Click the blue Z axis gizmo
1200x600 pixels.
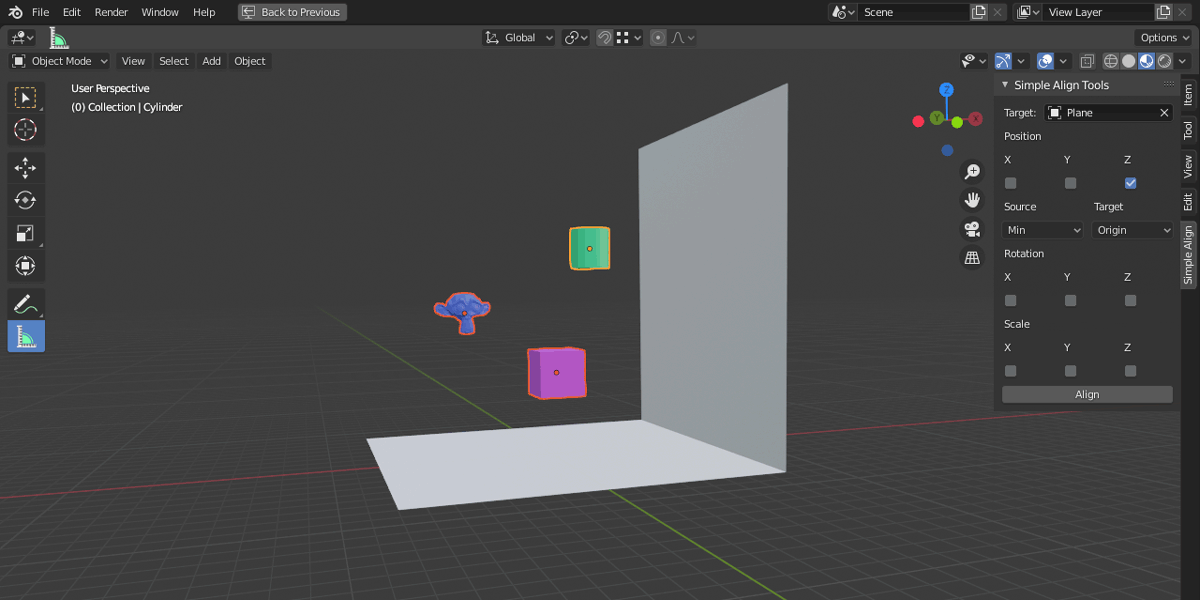pos(946,90)
